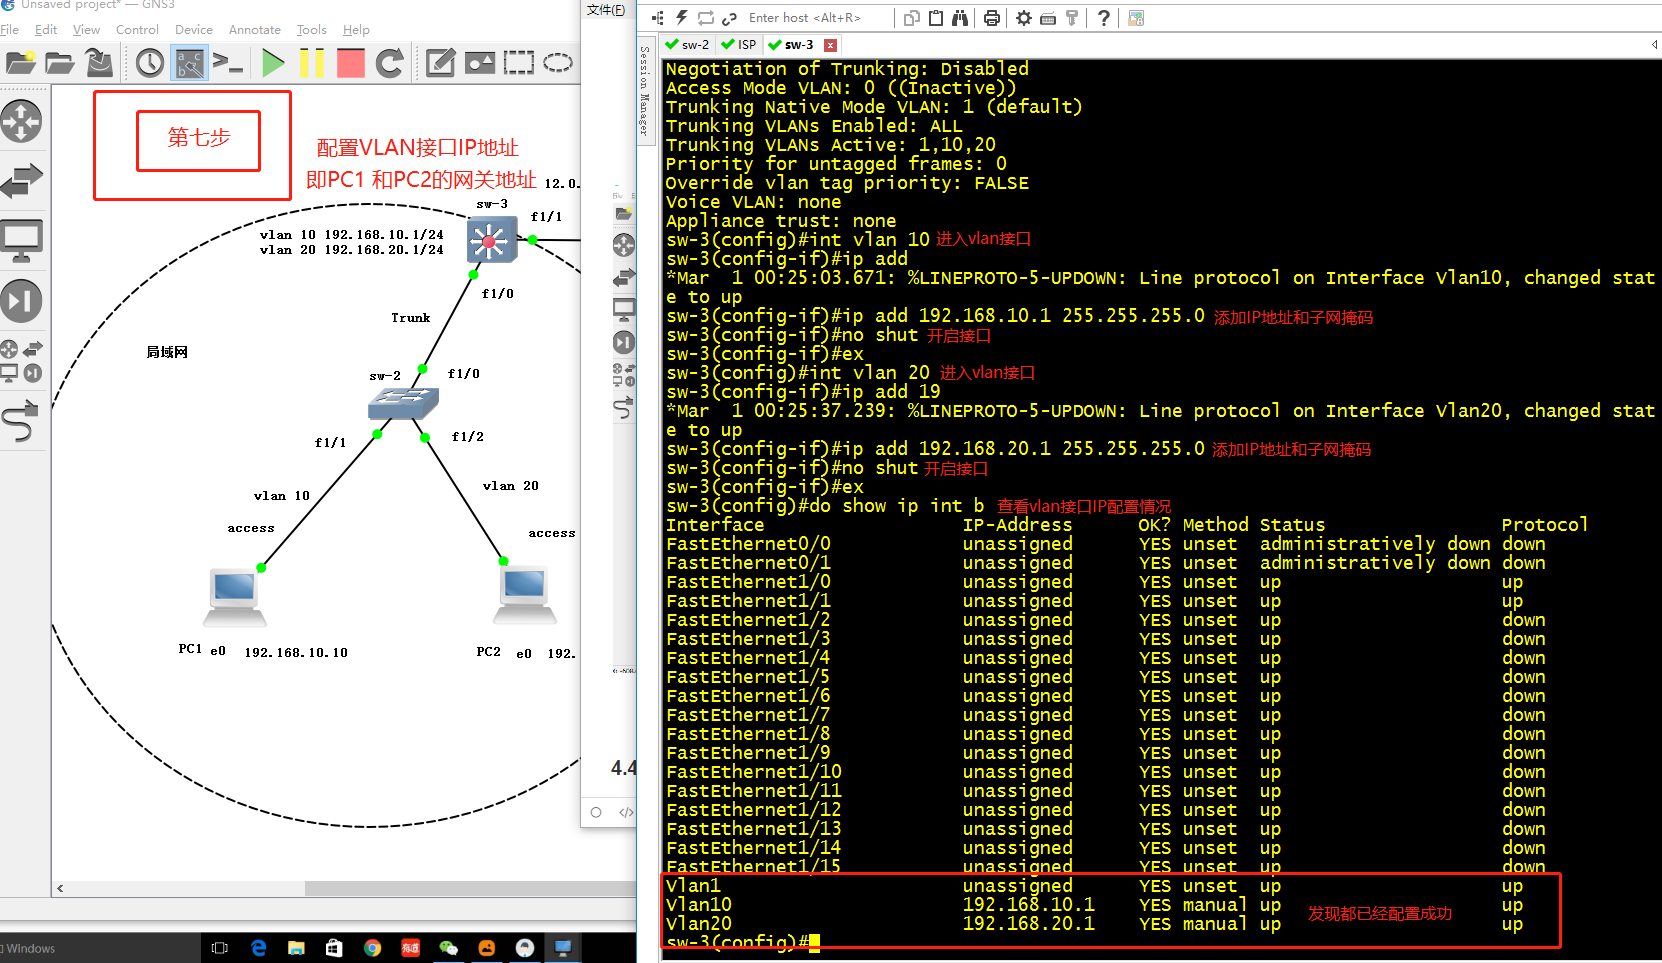Open snapshot manager clock icon
Viewport: 1662px width, 963px height.
coord(150,63)
